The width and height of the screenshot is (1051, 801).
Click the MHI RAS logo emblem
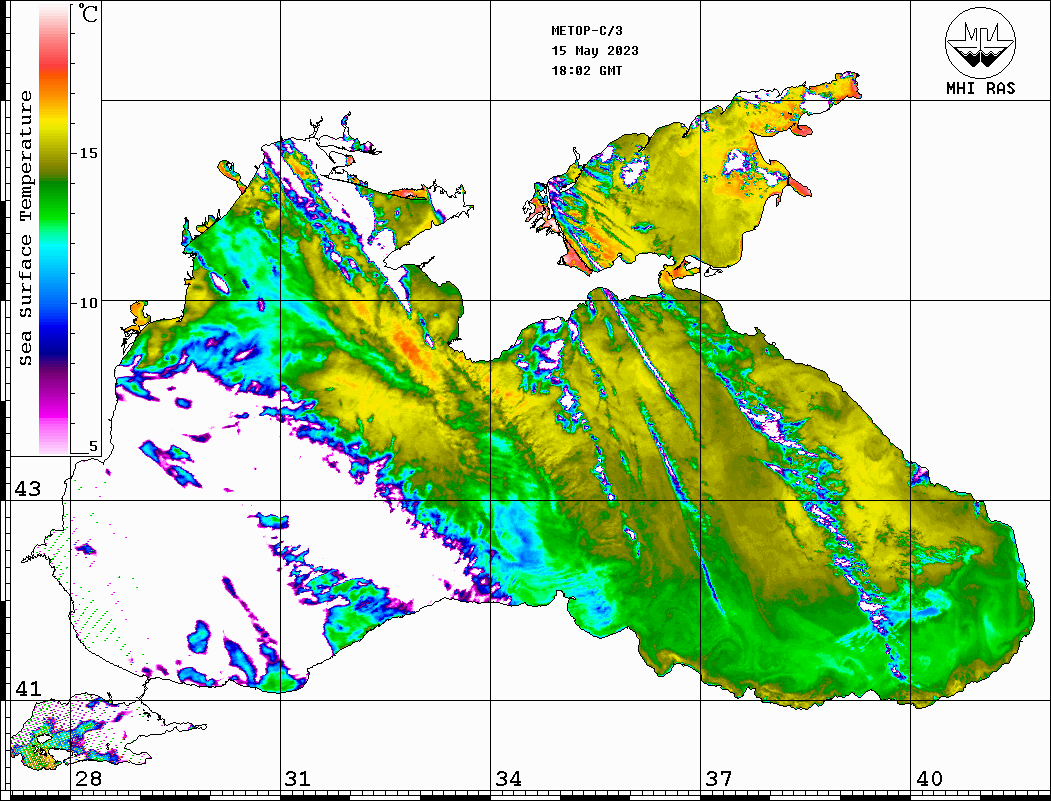click(980, 42)
